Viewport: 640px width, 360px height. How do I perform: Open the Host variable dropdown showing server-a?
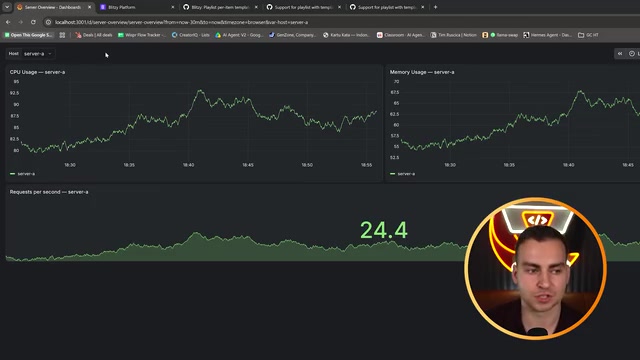38,53
